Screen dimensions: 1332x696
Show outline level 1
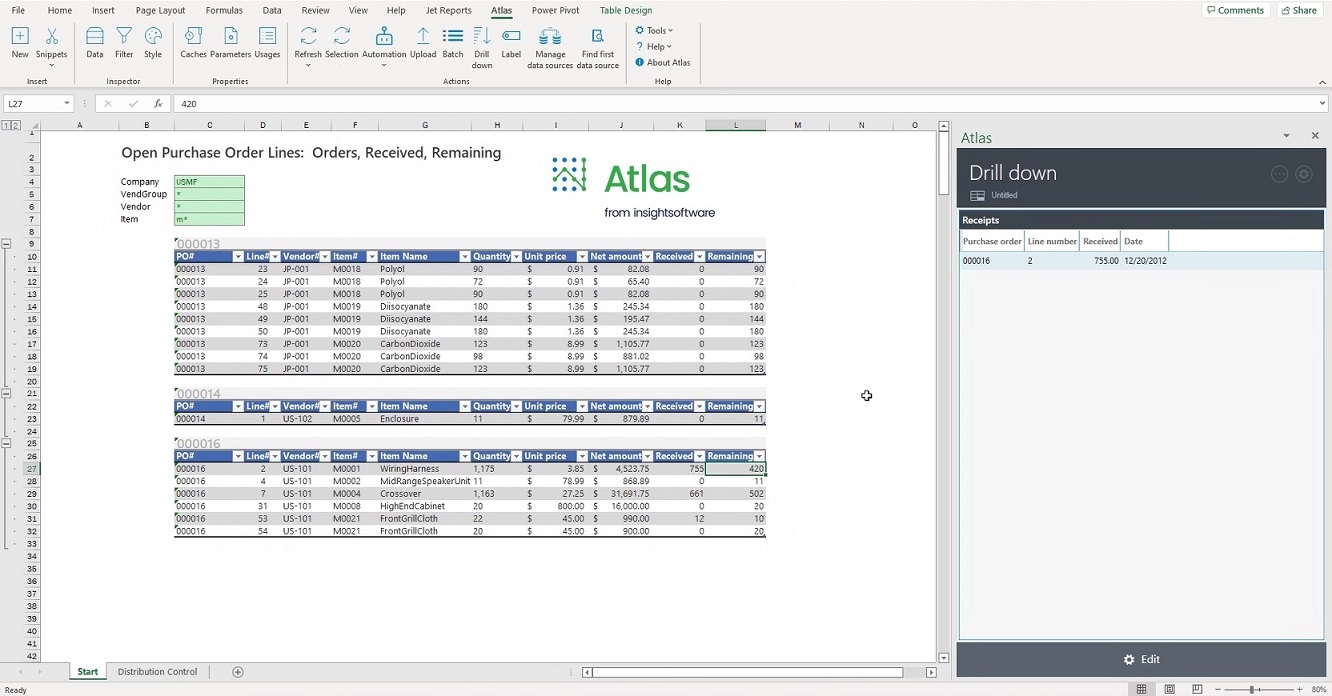click(6, 125)
